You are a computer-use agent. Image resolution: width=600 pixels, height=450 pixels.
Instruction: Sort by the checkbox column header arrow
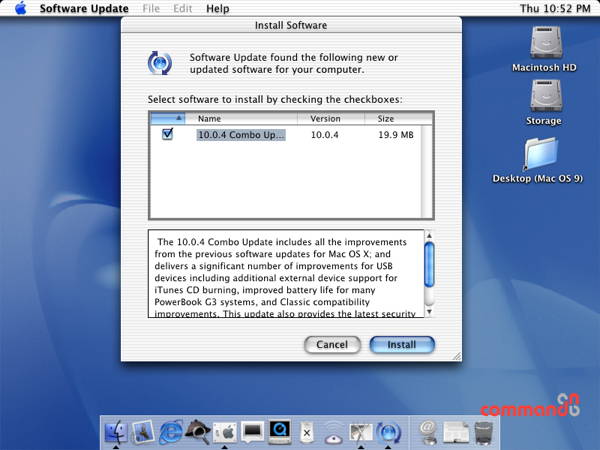pyautogui.click(x=168, y=118)
